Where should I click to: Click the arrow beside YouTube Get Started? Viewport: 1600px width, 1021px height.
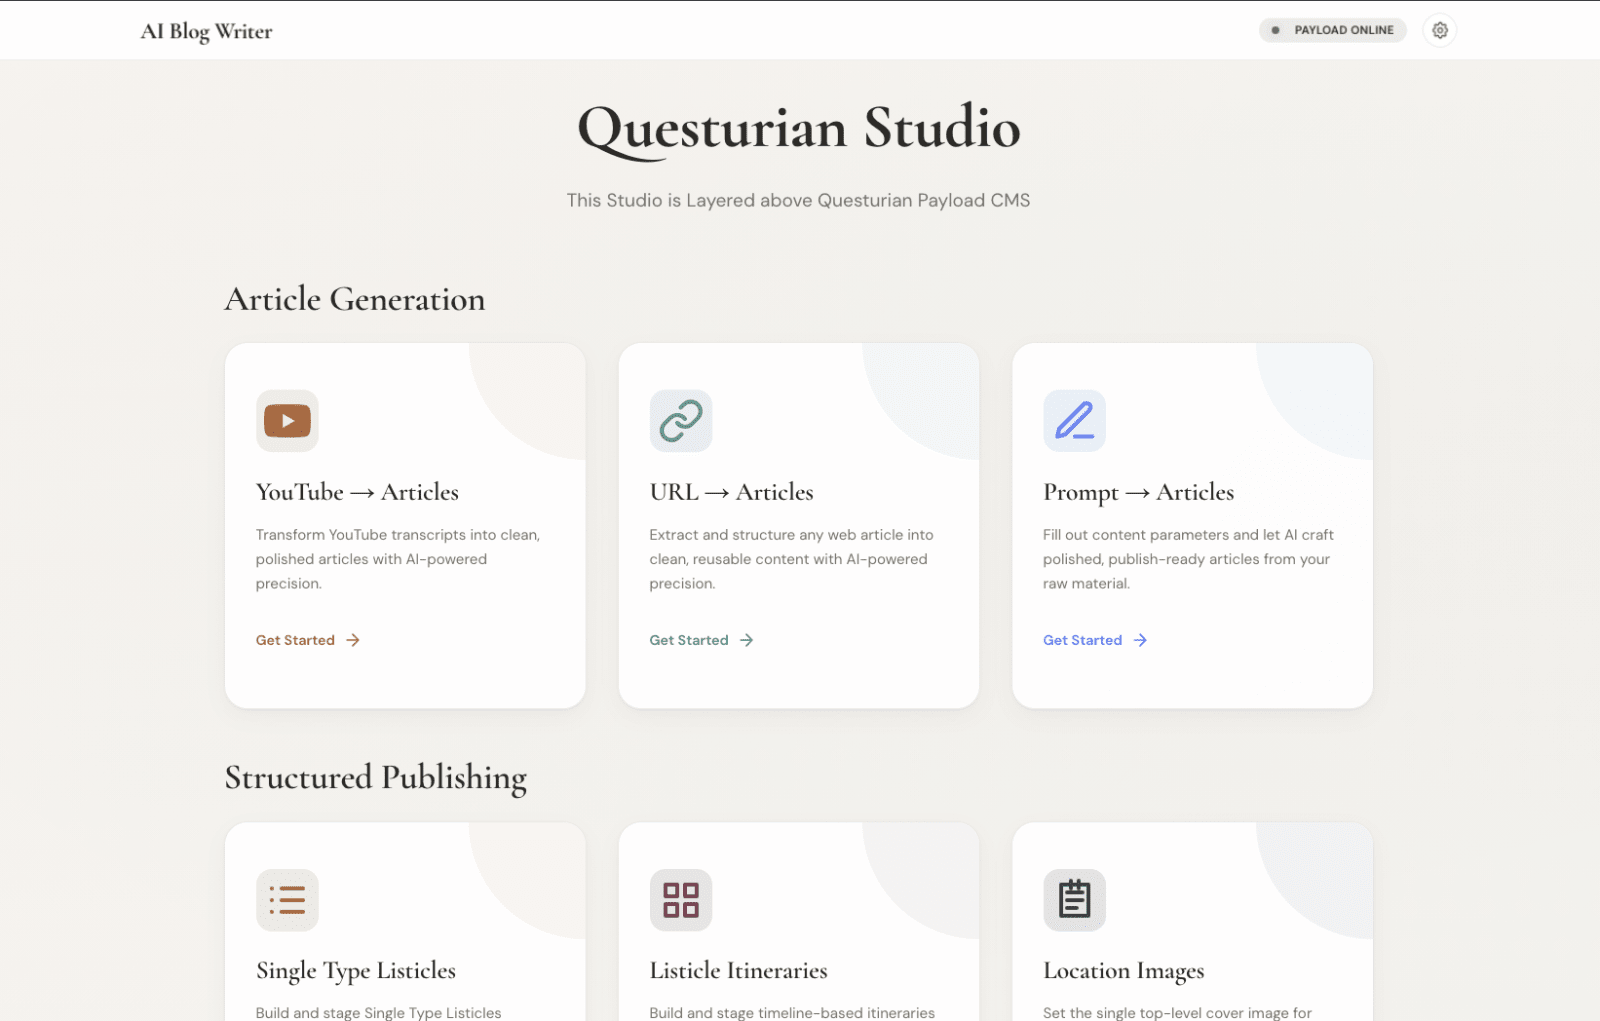point(353,640)
